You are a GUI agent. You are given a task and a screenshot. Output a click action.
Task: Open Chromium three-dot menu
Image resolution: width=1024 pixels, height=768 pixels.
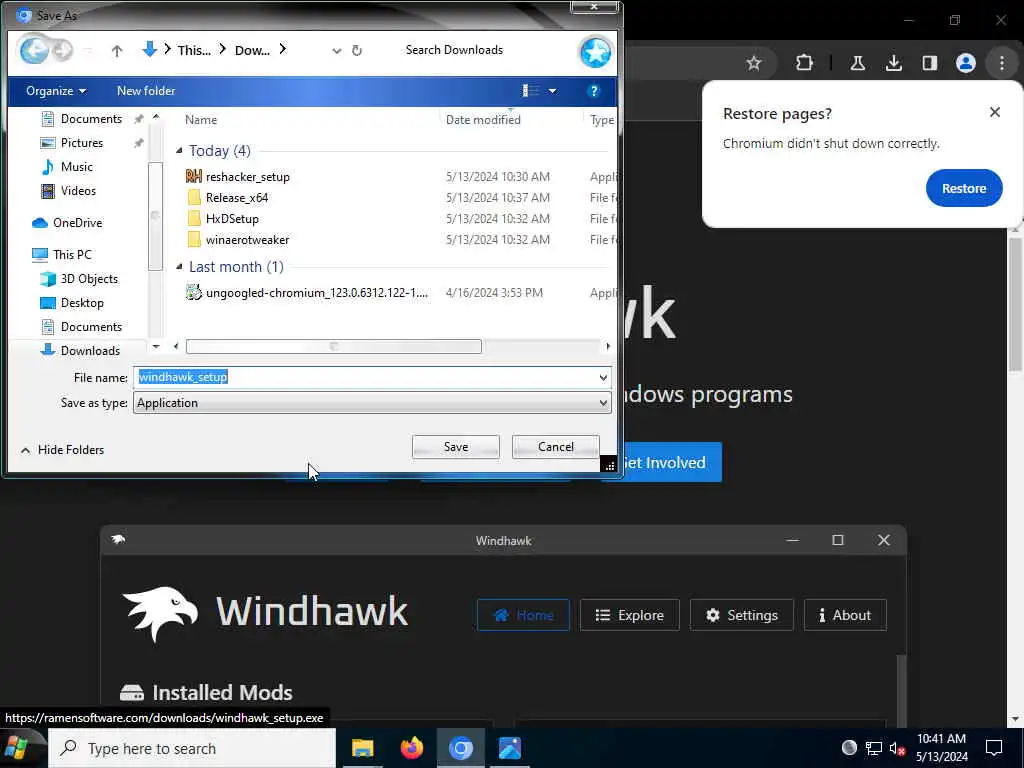coord(1002,63)
